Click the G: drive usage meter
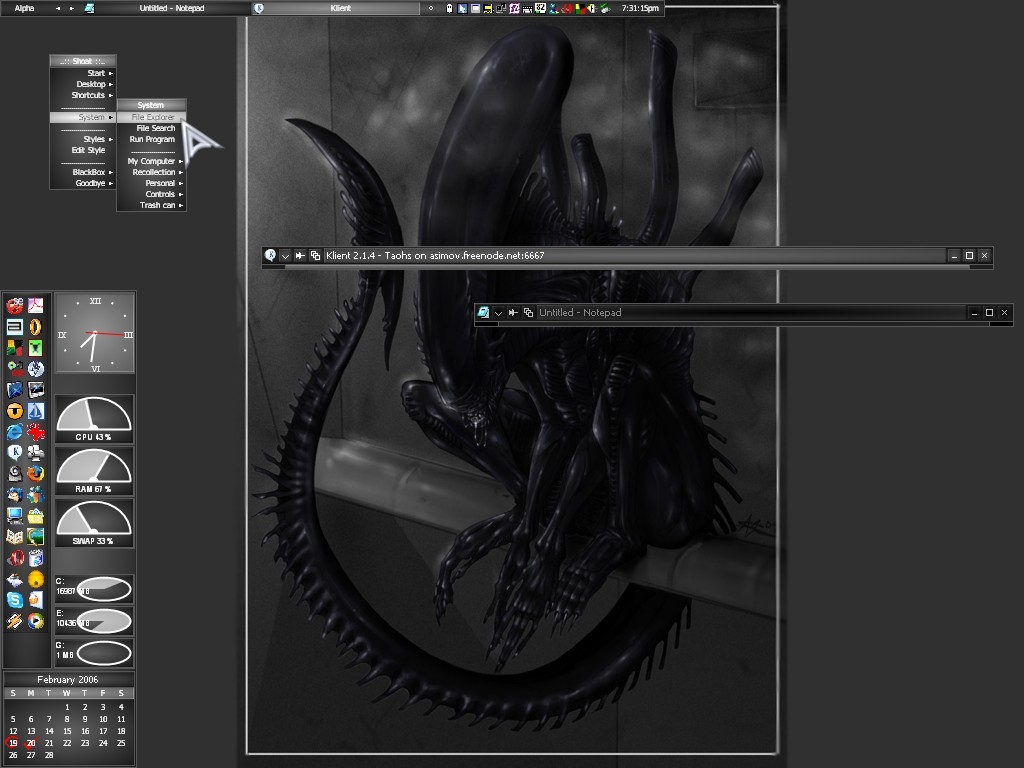This screenshot has width=1024, height=768. (94, 653)
